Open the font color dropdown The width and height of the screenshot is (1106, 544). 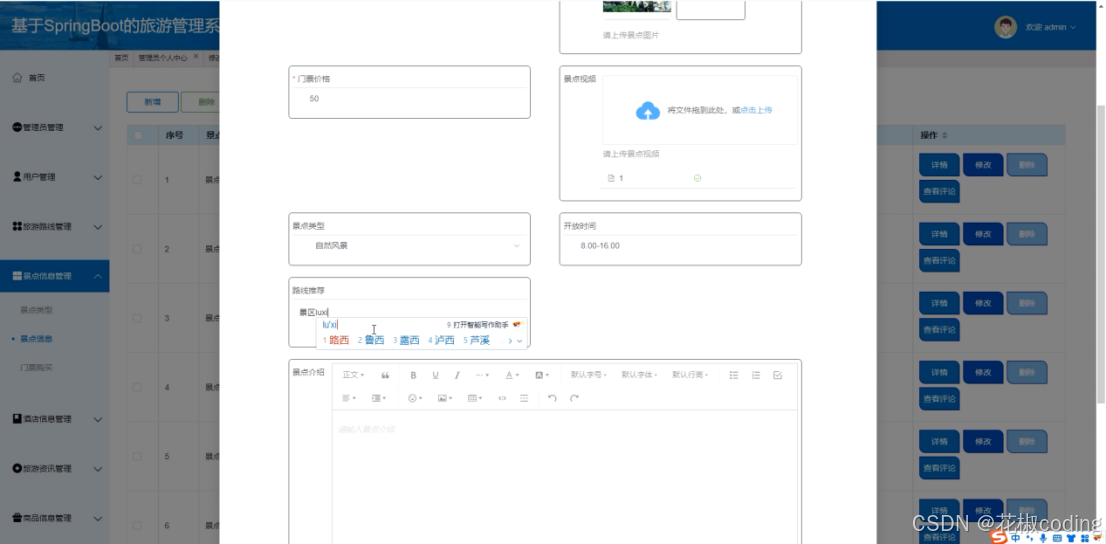[x=512, y=375]
